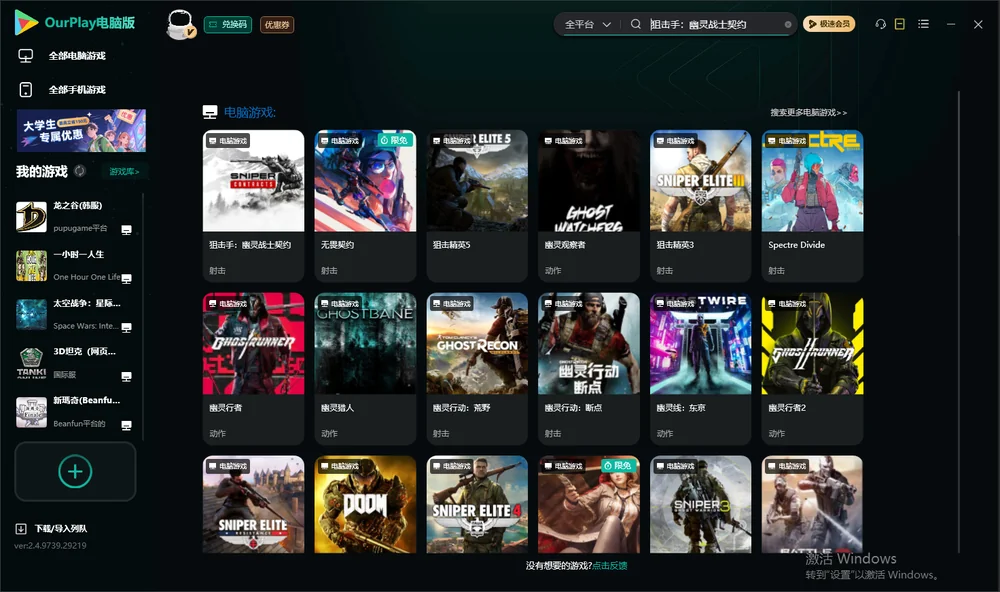Open the 幽灵观察者 game card
The width and height of the screenshot is (1000, 592).
click(x=589, y=205)
